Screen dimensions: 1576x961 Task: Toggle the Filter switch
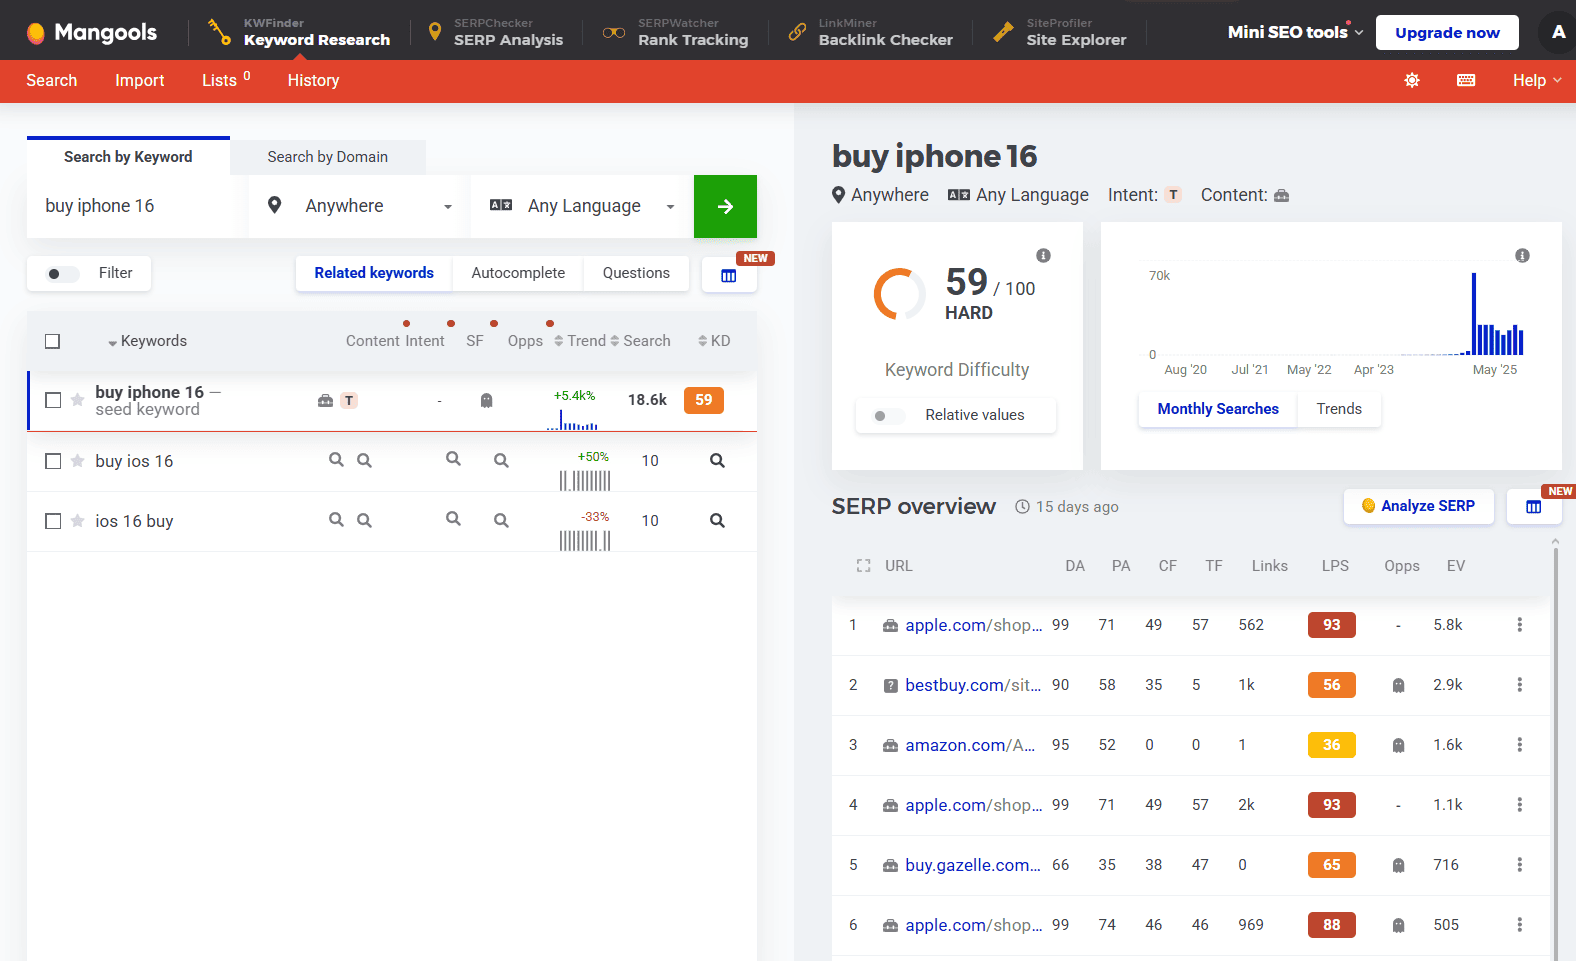tap(63, 274)
